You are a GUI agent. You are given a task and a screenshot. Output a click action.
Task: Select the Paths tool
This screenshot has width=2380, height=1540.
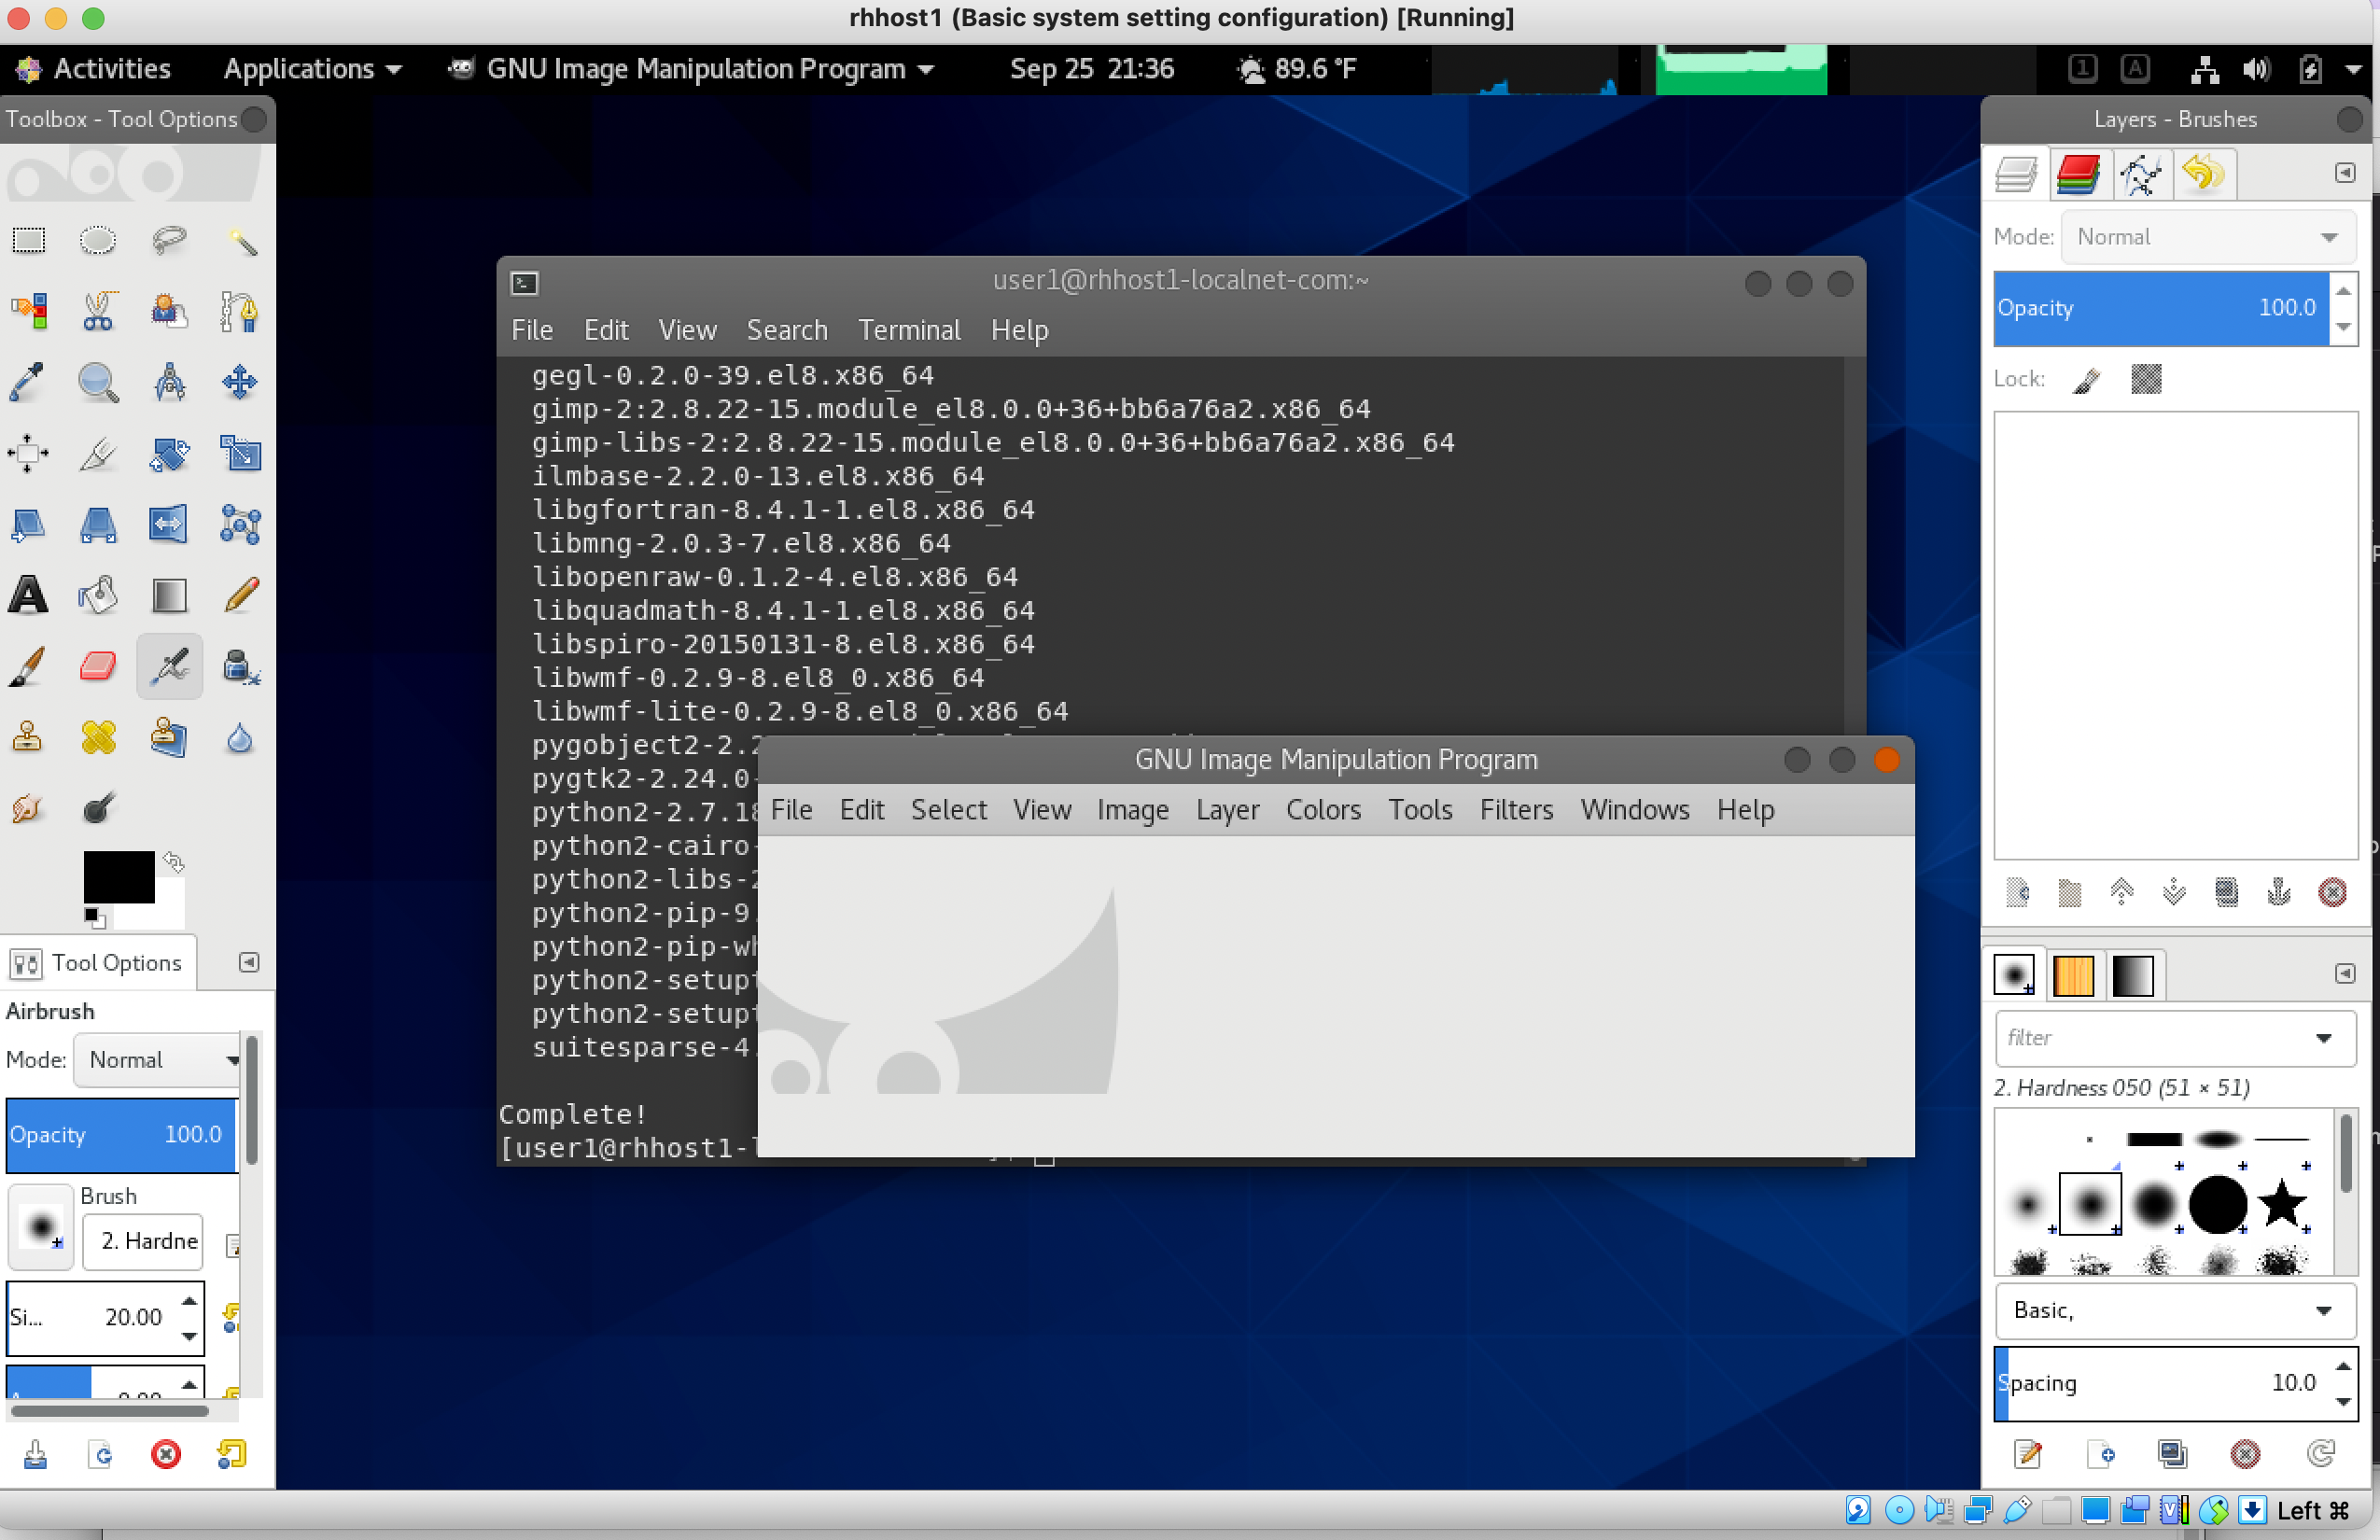[x=240, y=311]
